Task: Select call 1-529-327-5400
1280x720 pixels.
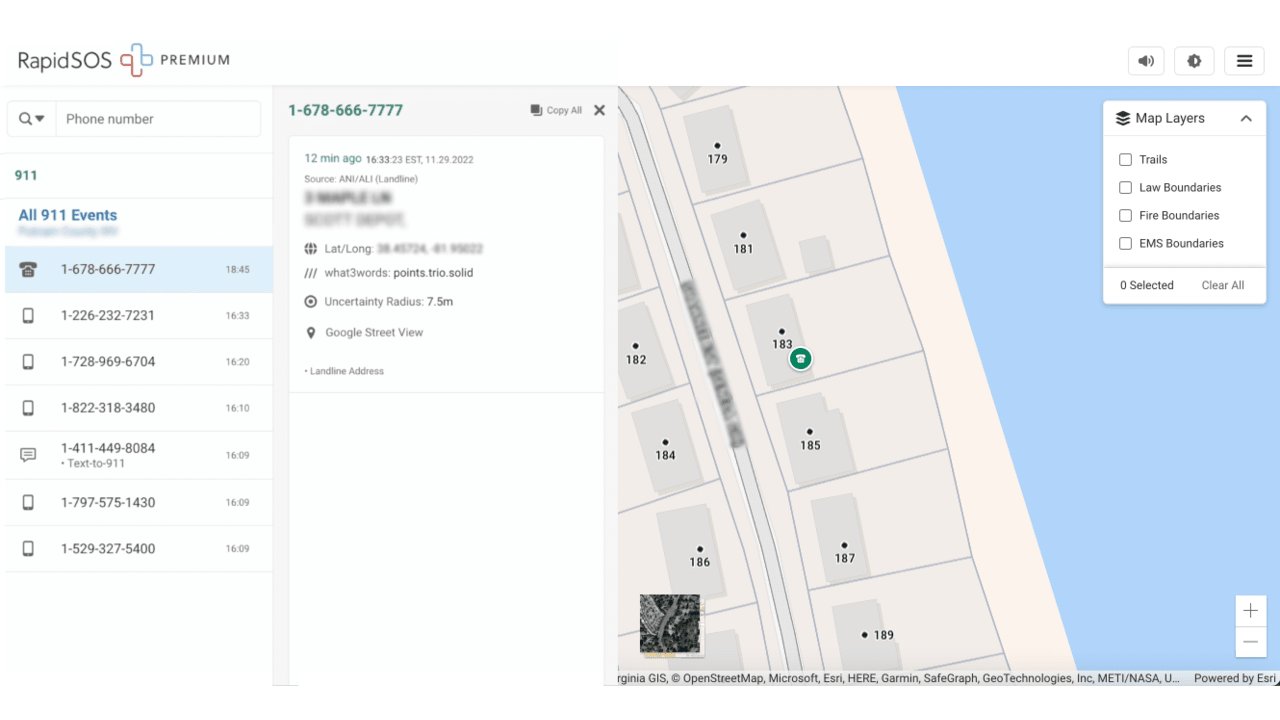Action: 139,549
